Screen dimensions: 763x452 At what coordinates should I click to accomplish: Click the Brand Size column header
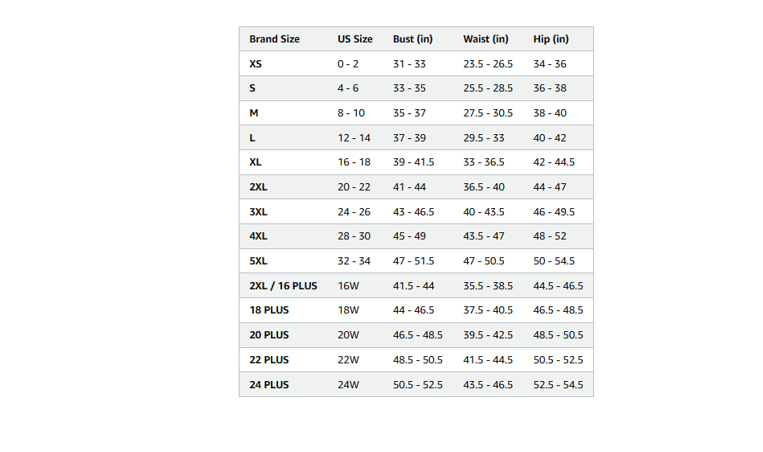pyautogui.click(x=274, y=39)
